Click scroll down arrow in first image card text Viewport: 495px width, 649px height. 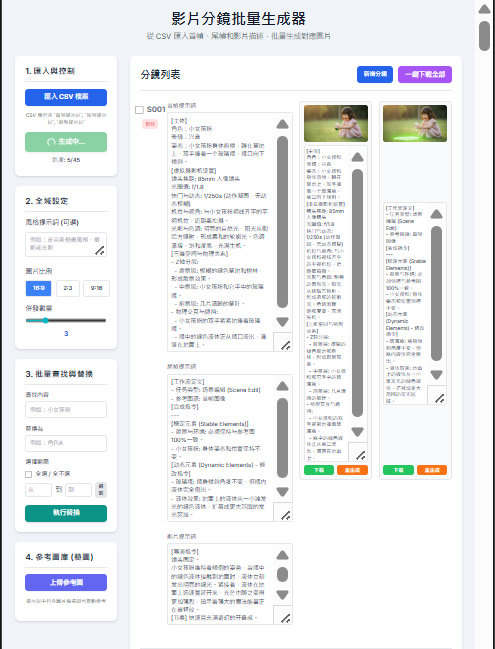(x=358, y=432)
